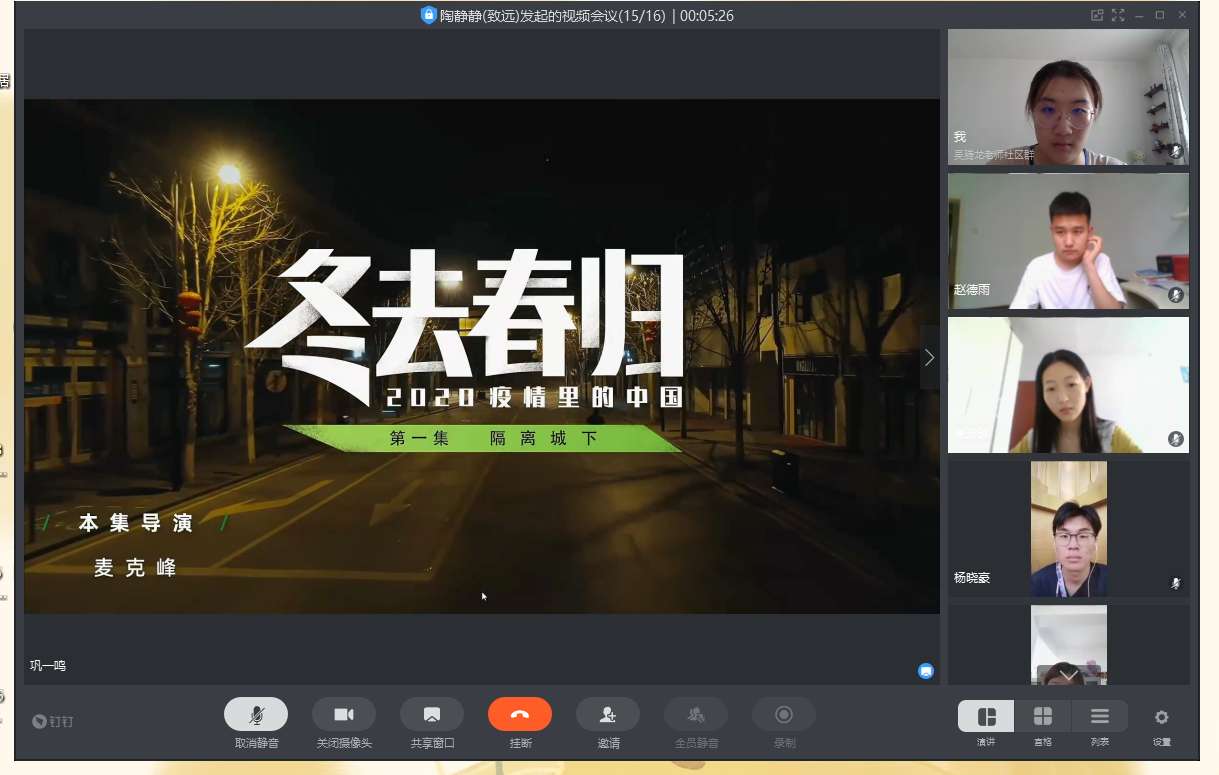
Task: Click the lock shield icon in title
Action: 429,15
